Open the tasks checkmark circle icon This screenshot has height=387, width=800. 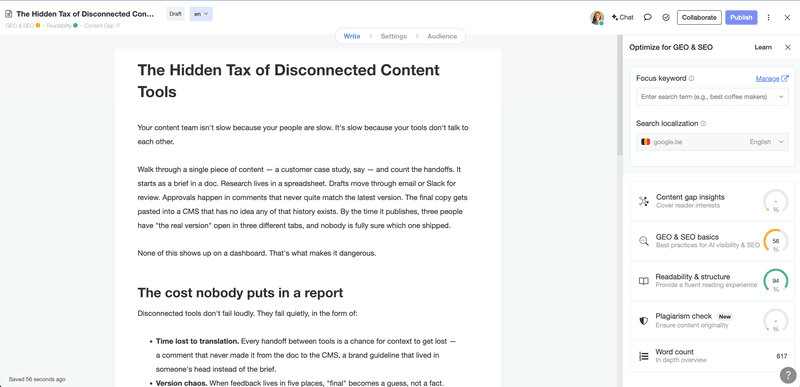click(x=666, y=17)
